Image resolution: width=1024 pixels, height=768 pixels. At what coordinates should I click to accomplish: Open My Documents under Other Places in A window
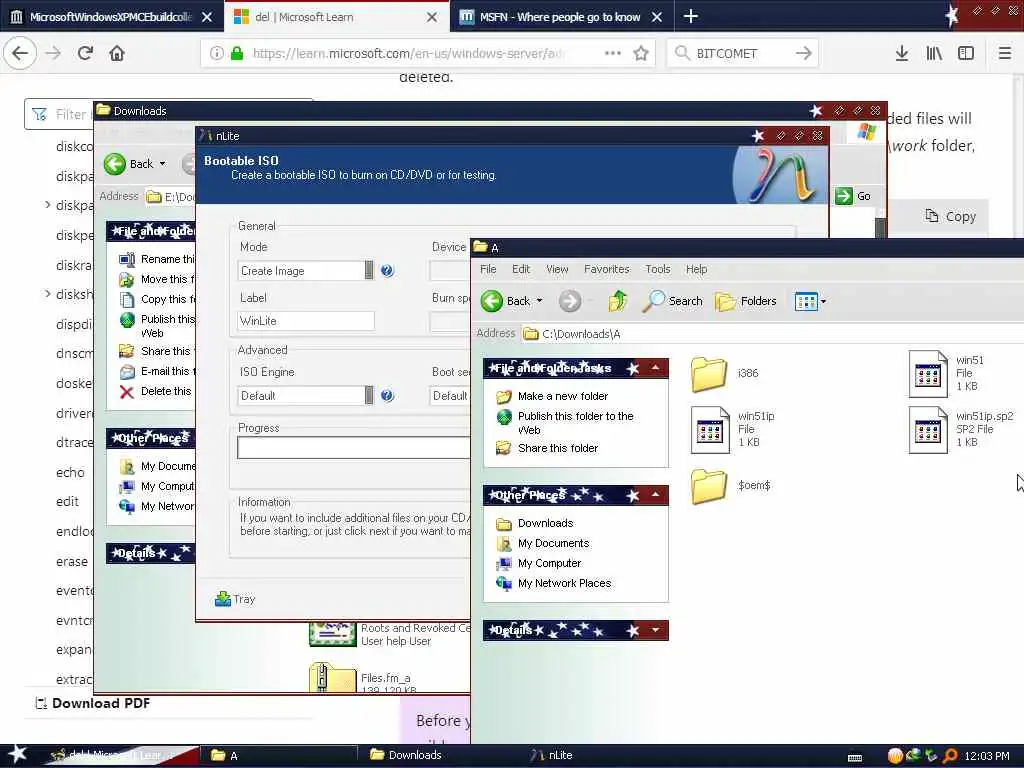tap(553, 543)
